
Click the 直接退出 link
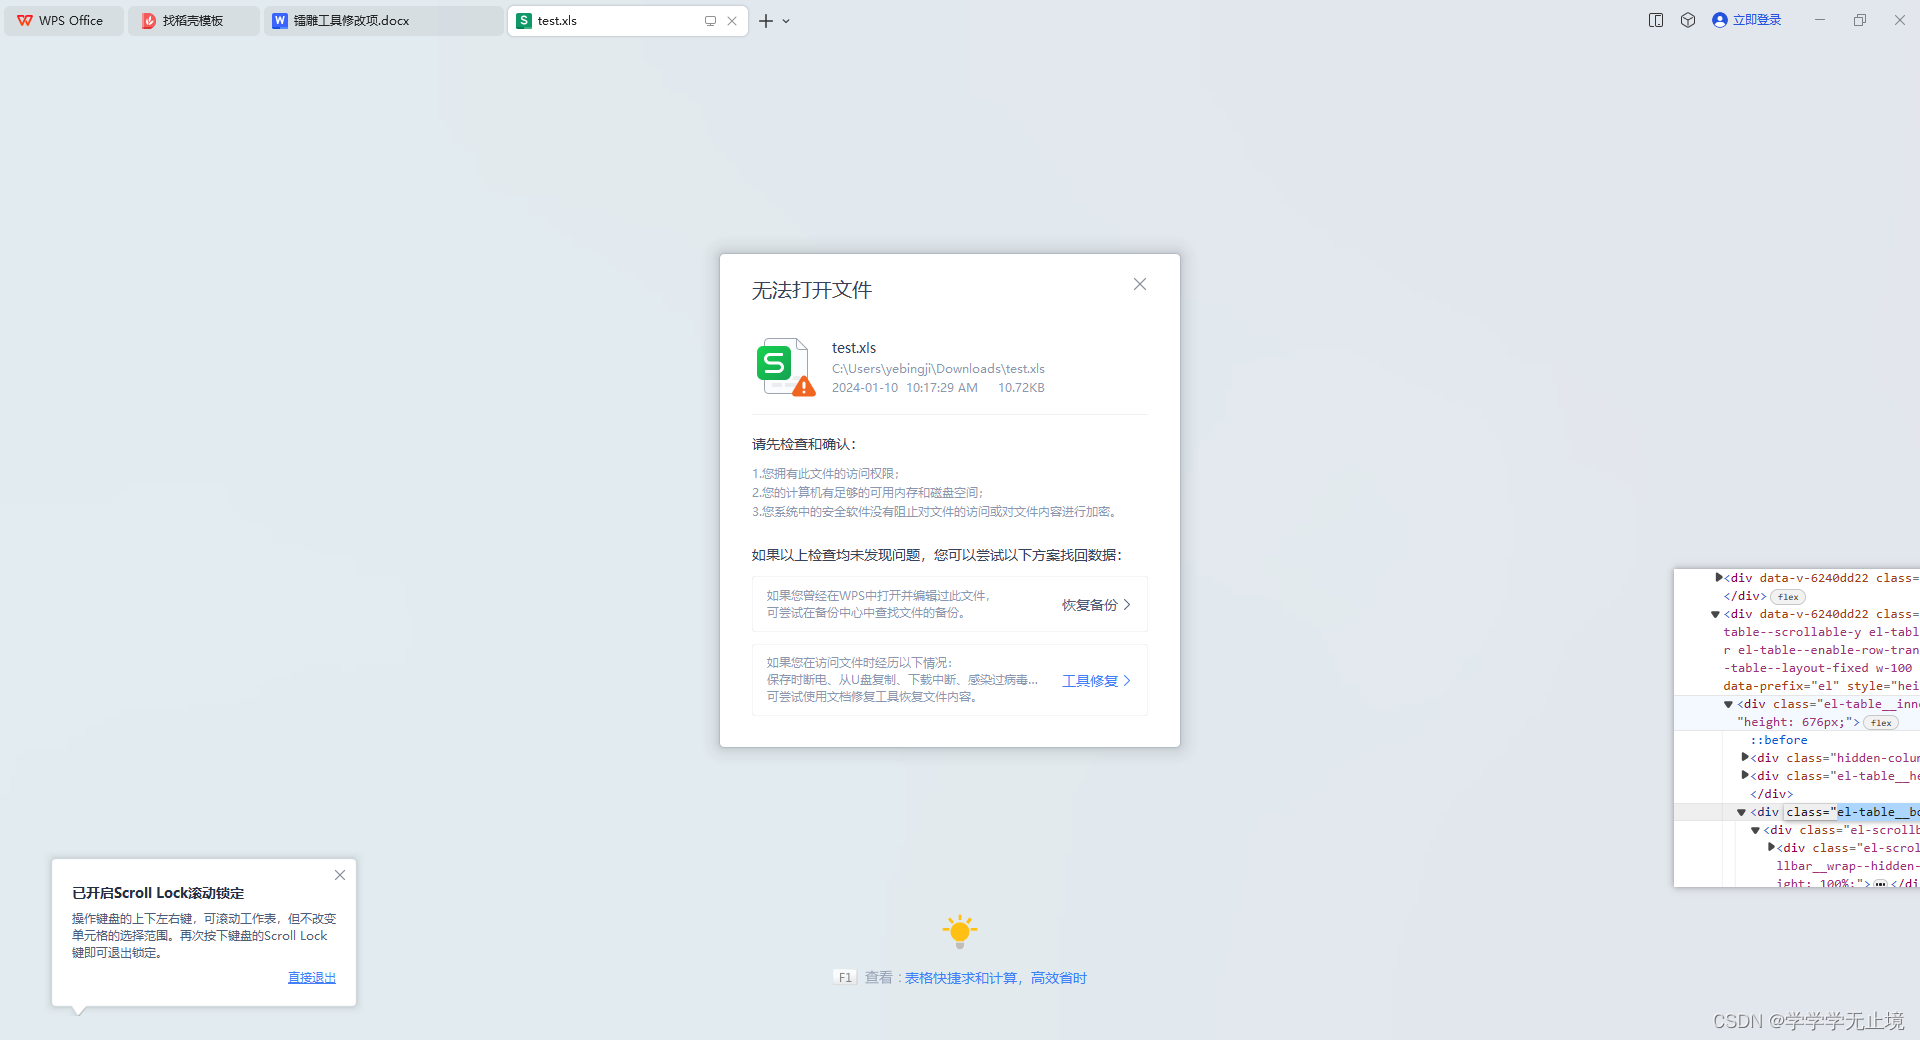pyautogui.click(x=312, y=978)
